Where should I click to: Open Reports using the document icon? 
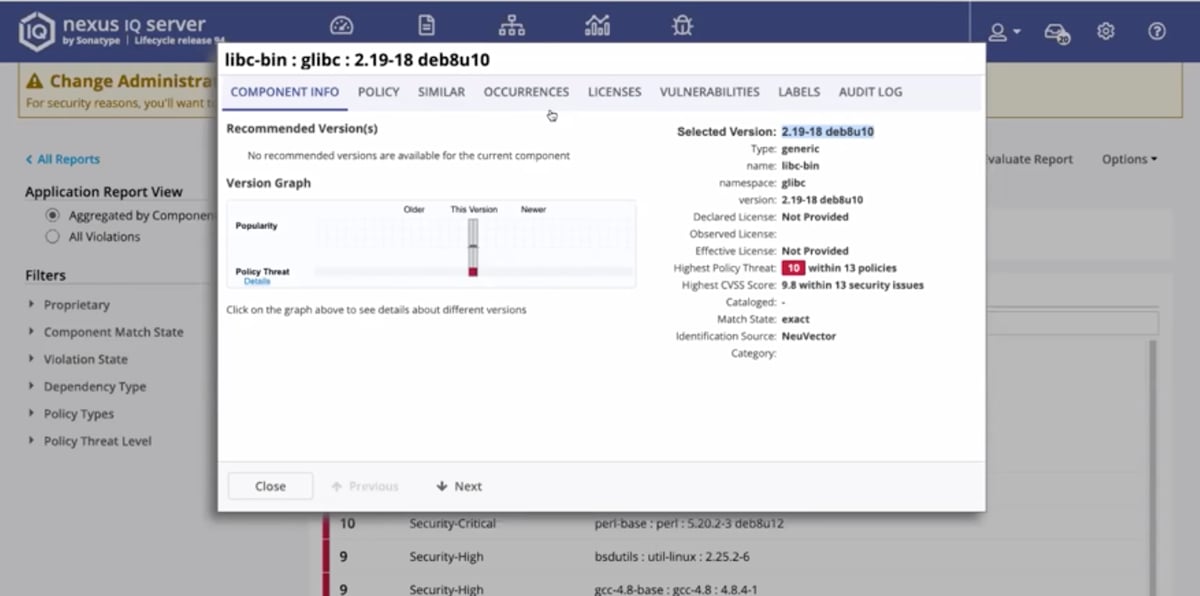click(427, 27)
